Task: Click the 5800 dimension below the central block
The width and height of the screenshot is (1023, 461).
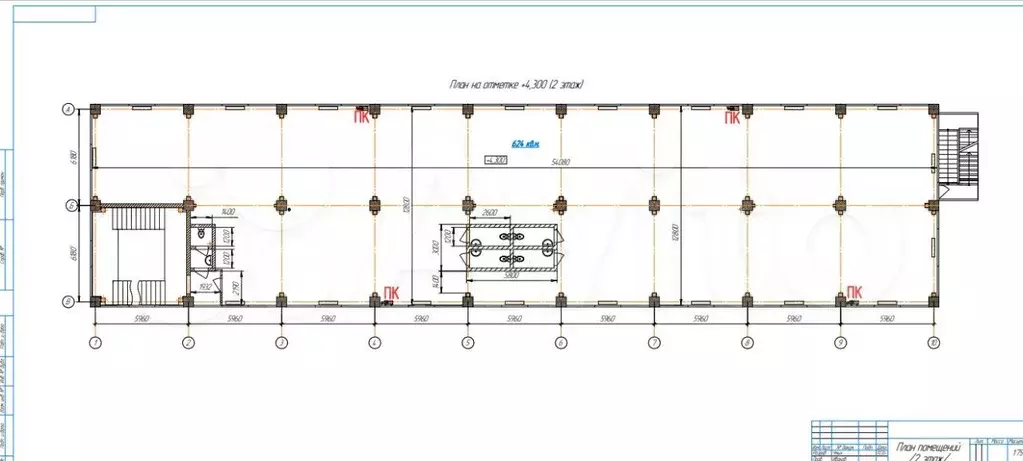Action: [512, 277]
